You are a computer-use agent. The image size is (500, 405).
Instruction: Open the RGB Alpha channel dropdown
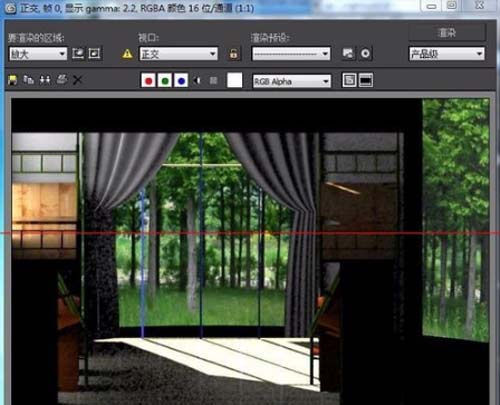click(292, 81)
